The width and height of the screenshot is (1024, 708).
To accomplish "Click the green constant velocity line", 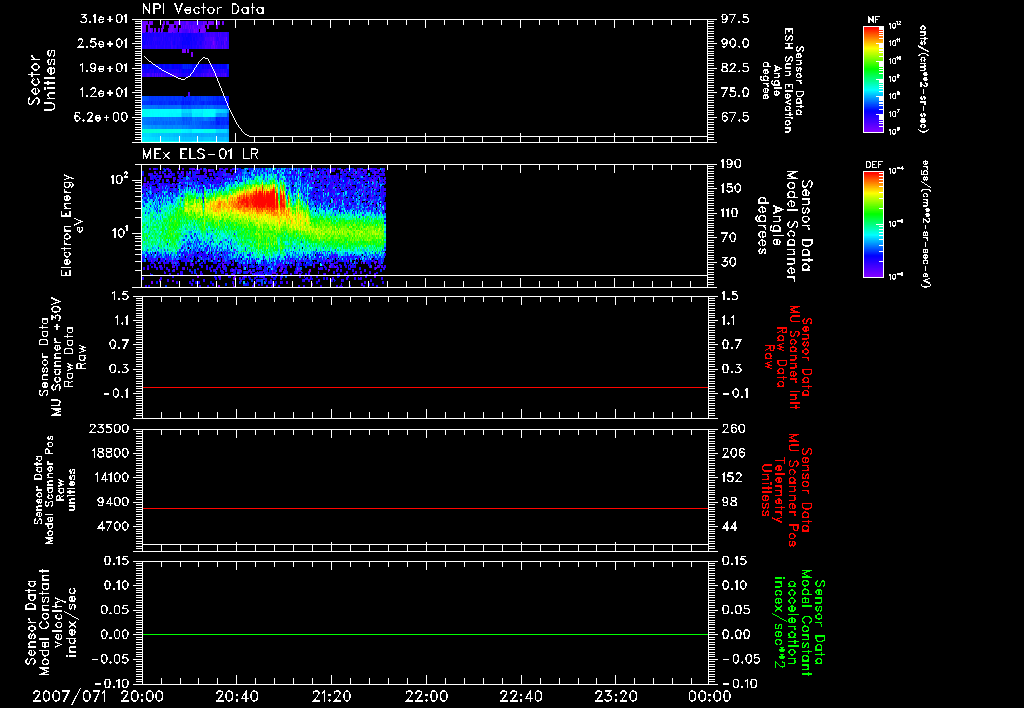I will 425,634.
